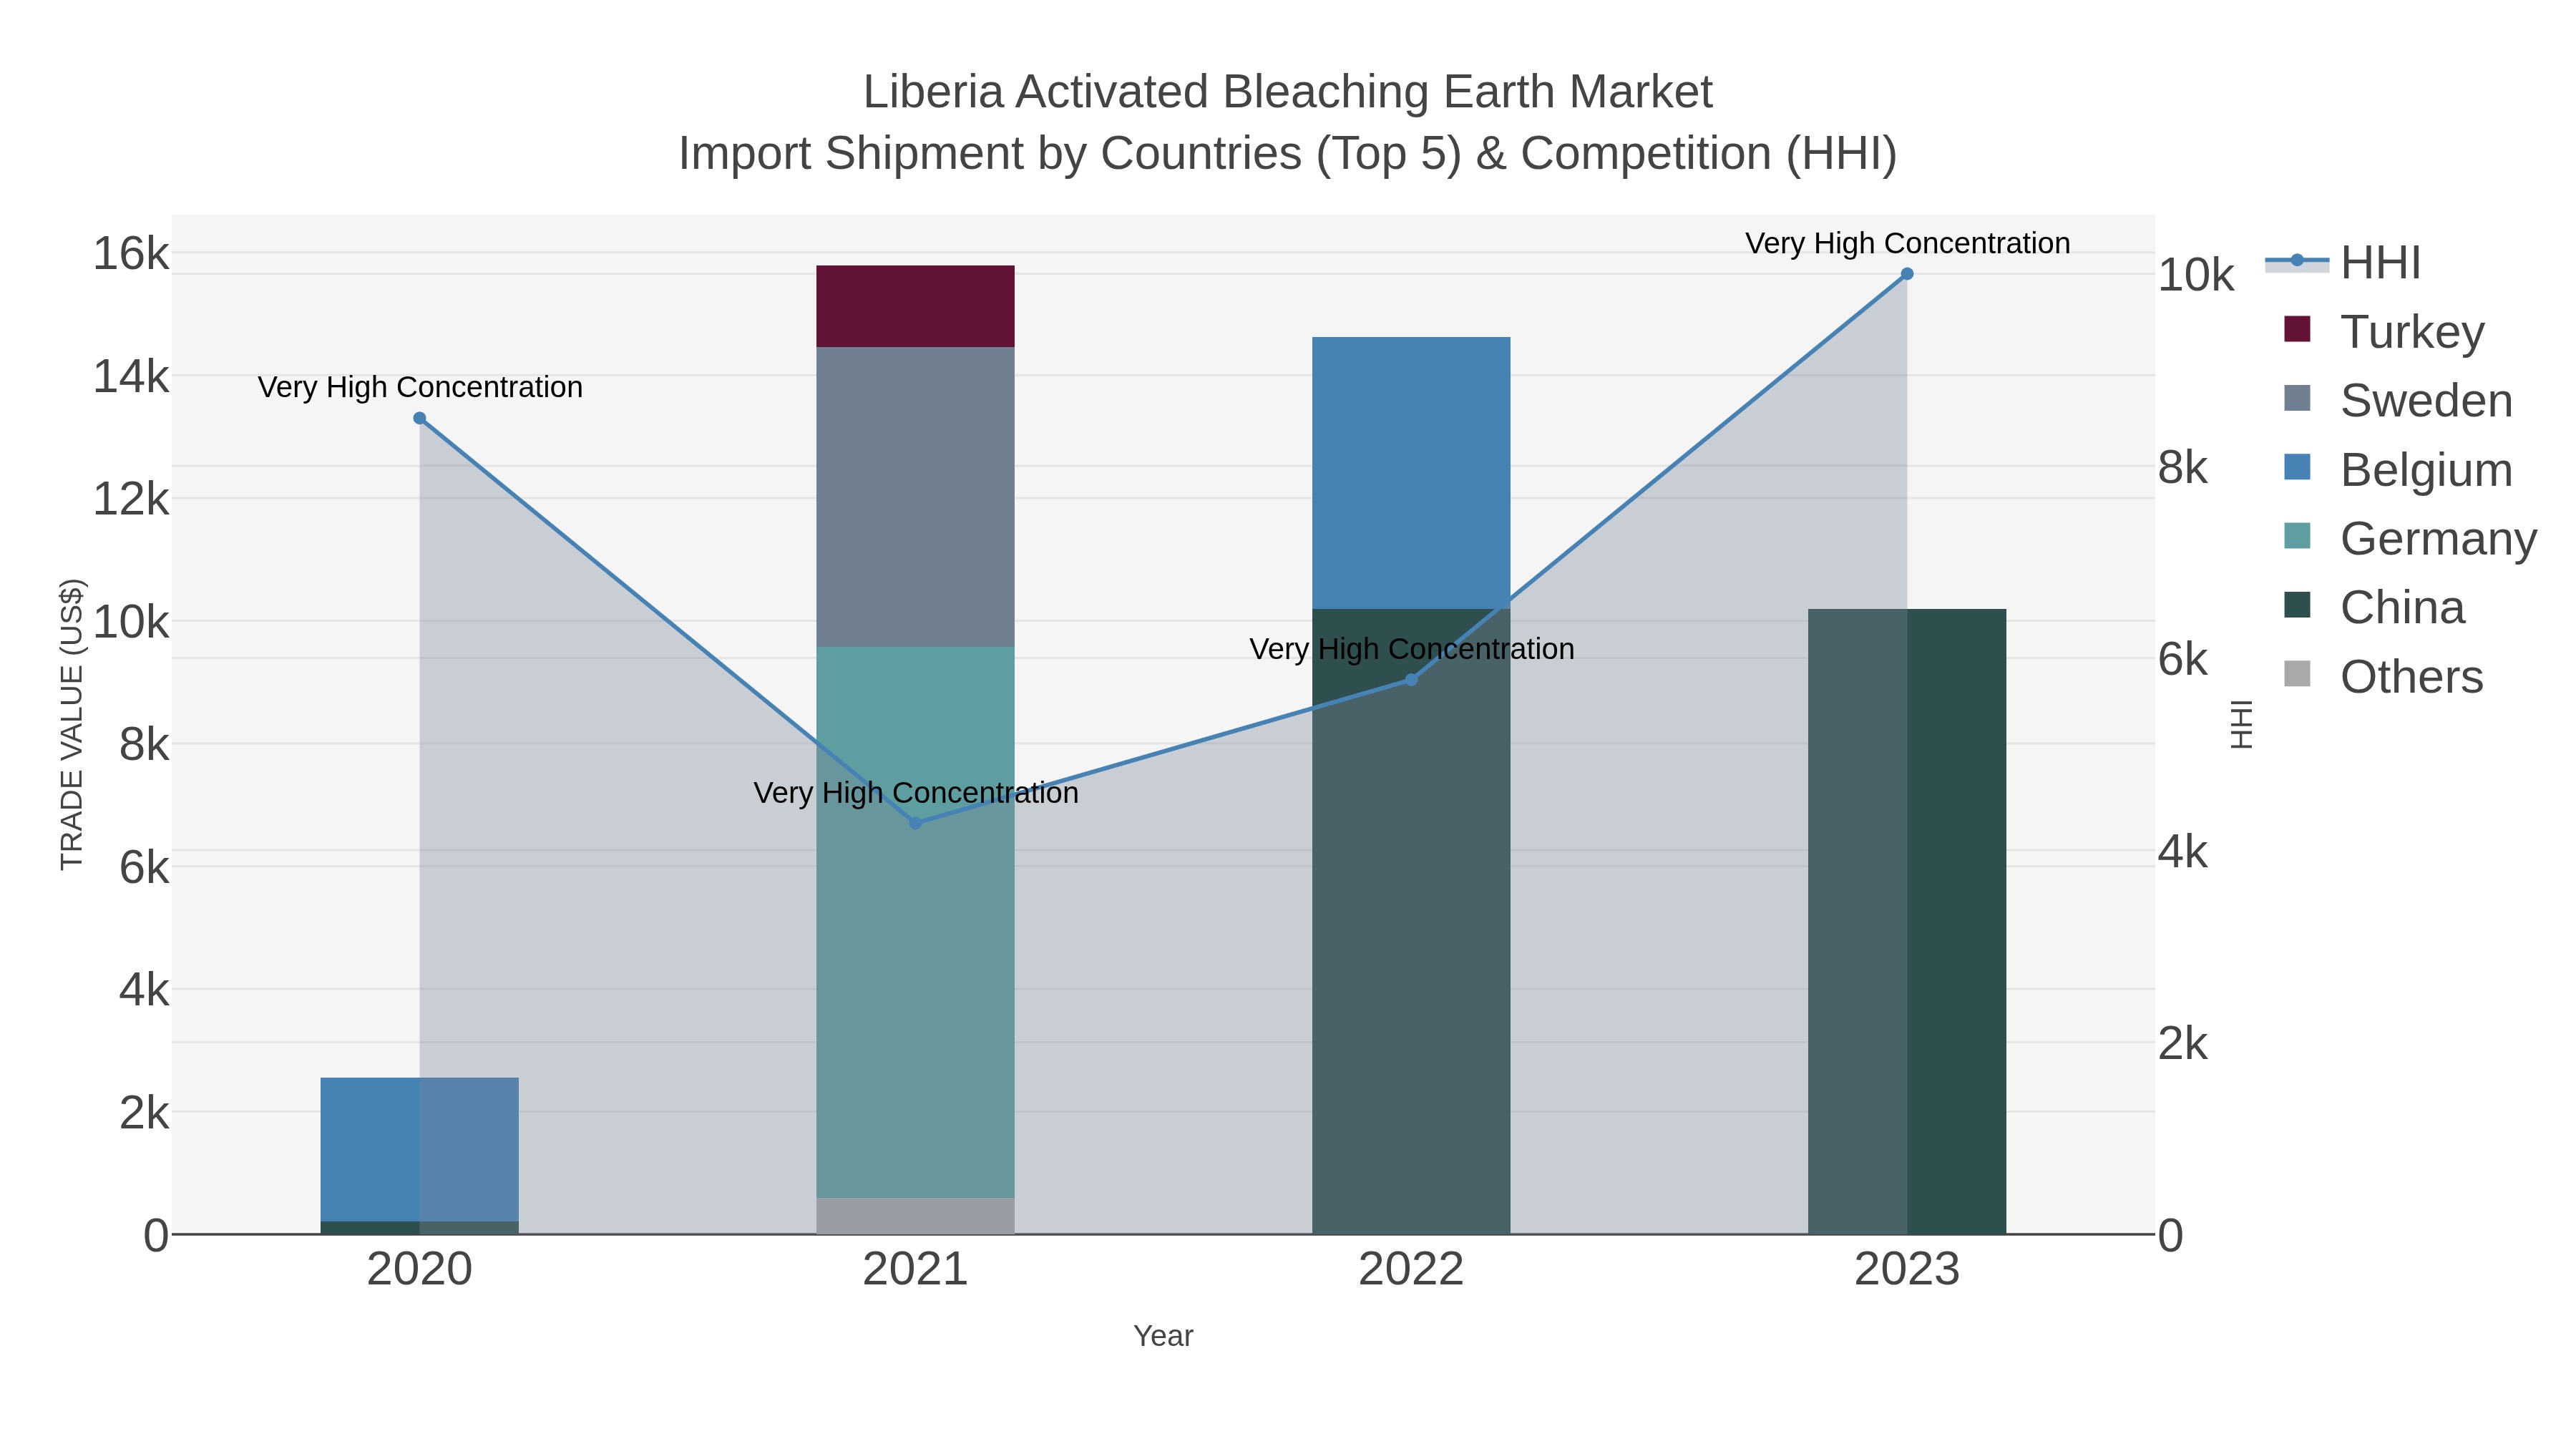This screenshot has width=2576, height=1449.
Task: Click the Belgium segment of the 2020 bar
Action: coord(420,1150)
